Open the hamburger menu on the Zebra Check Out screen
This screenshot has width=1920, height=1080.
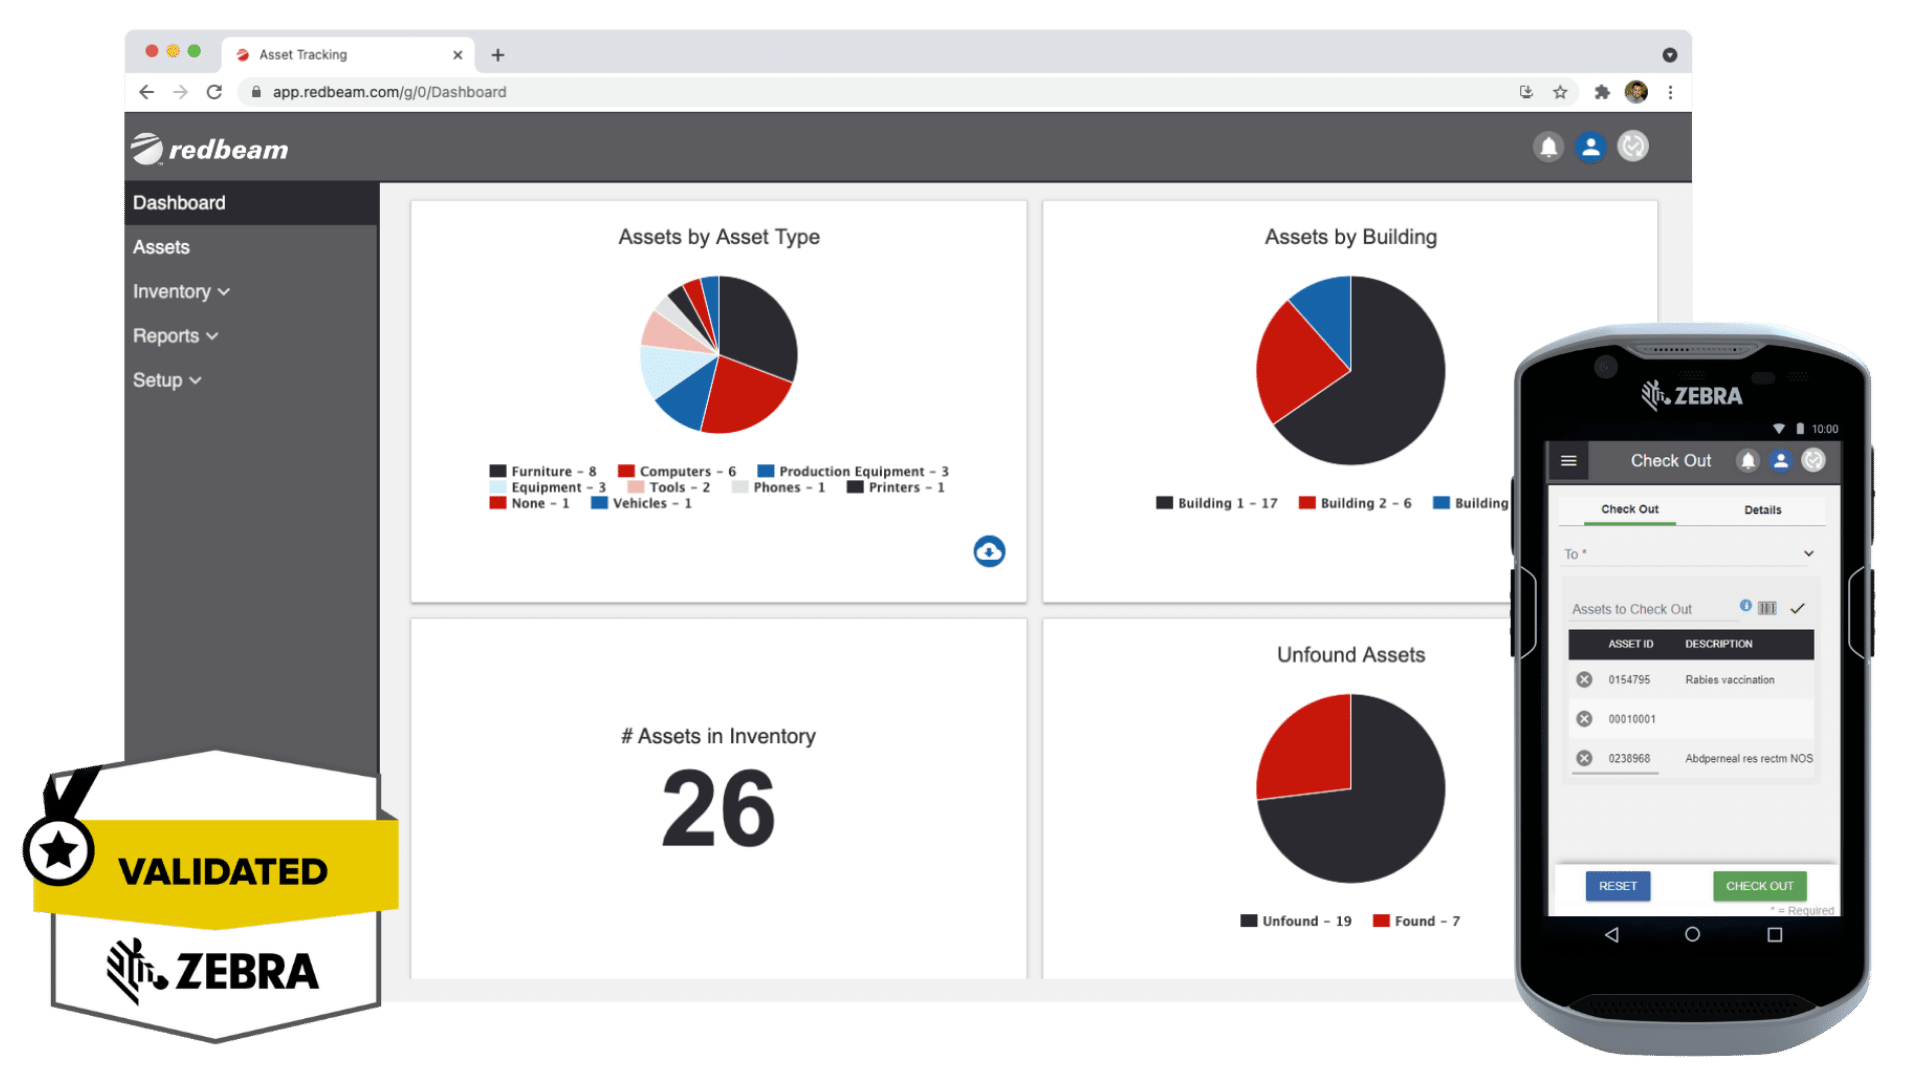(x=1568, y=460)
